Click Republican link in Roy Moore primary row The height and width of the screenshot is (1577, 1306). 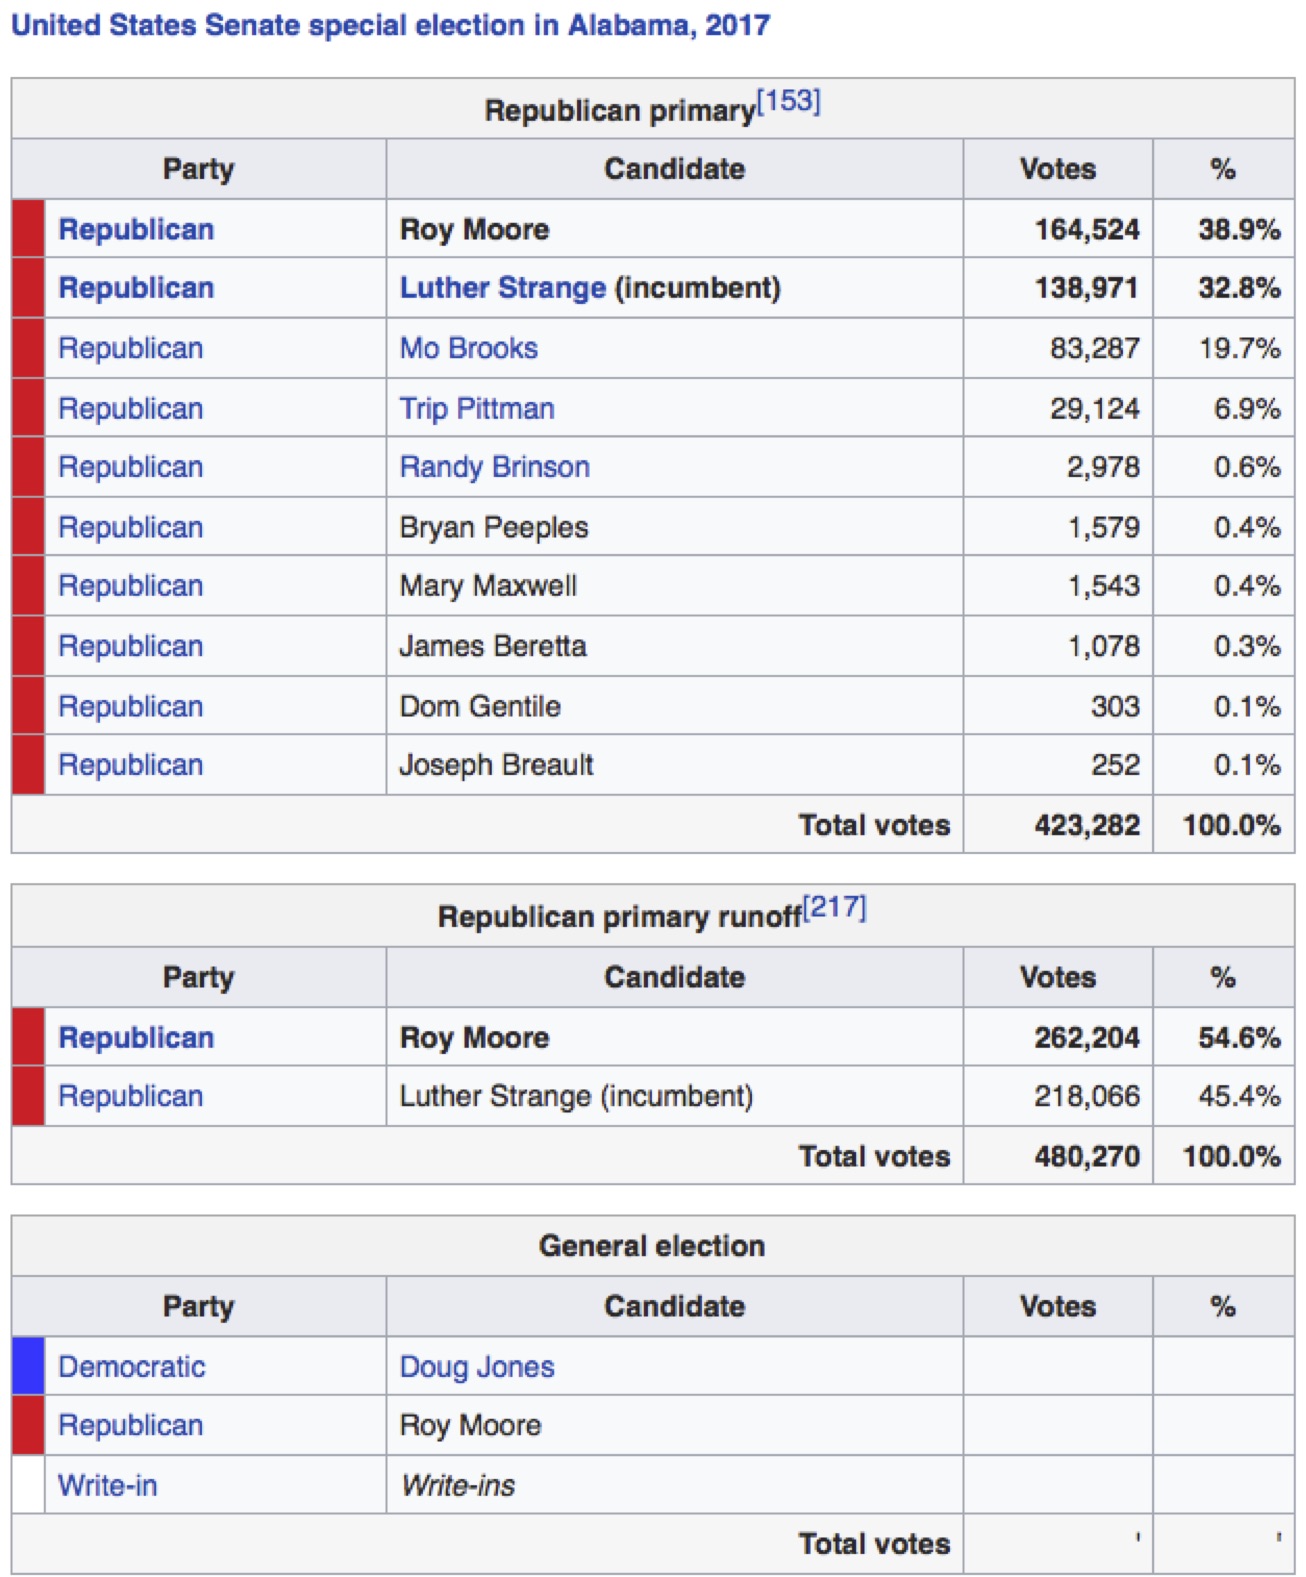pyautogui.click(x=136, y=229)
